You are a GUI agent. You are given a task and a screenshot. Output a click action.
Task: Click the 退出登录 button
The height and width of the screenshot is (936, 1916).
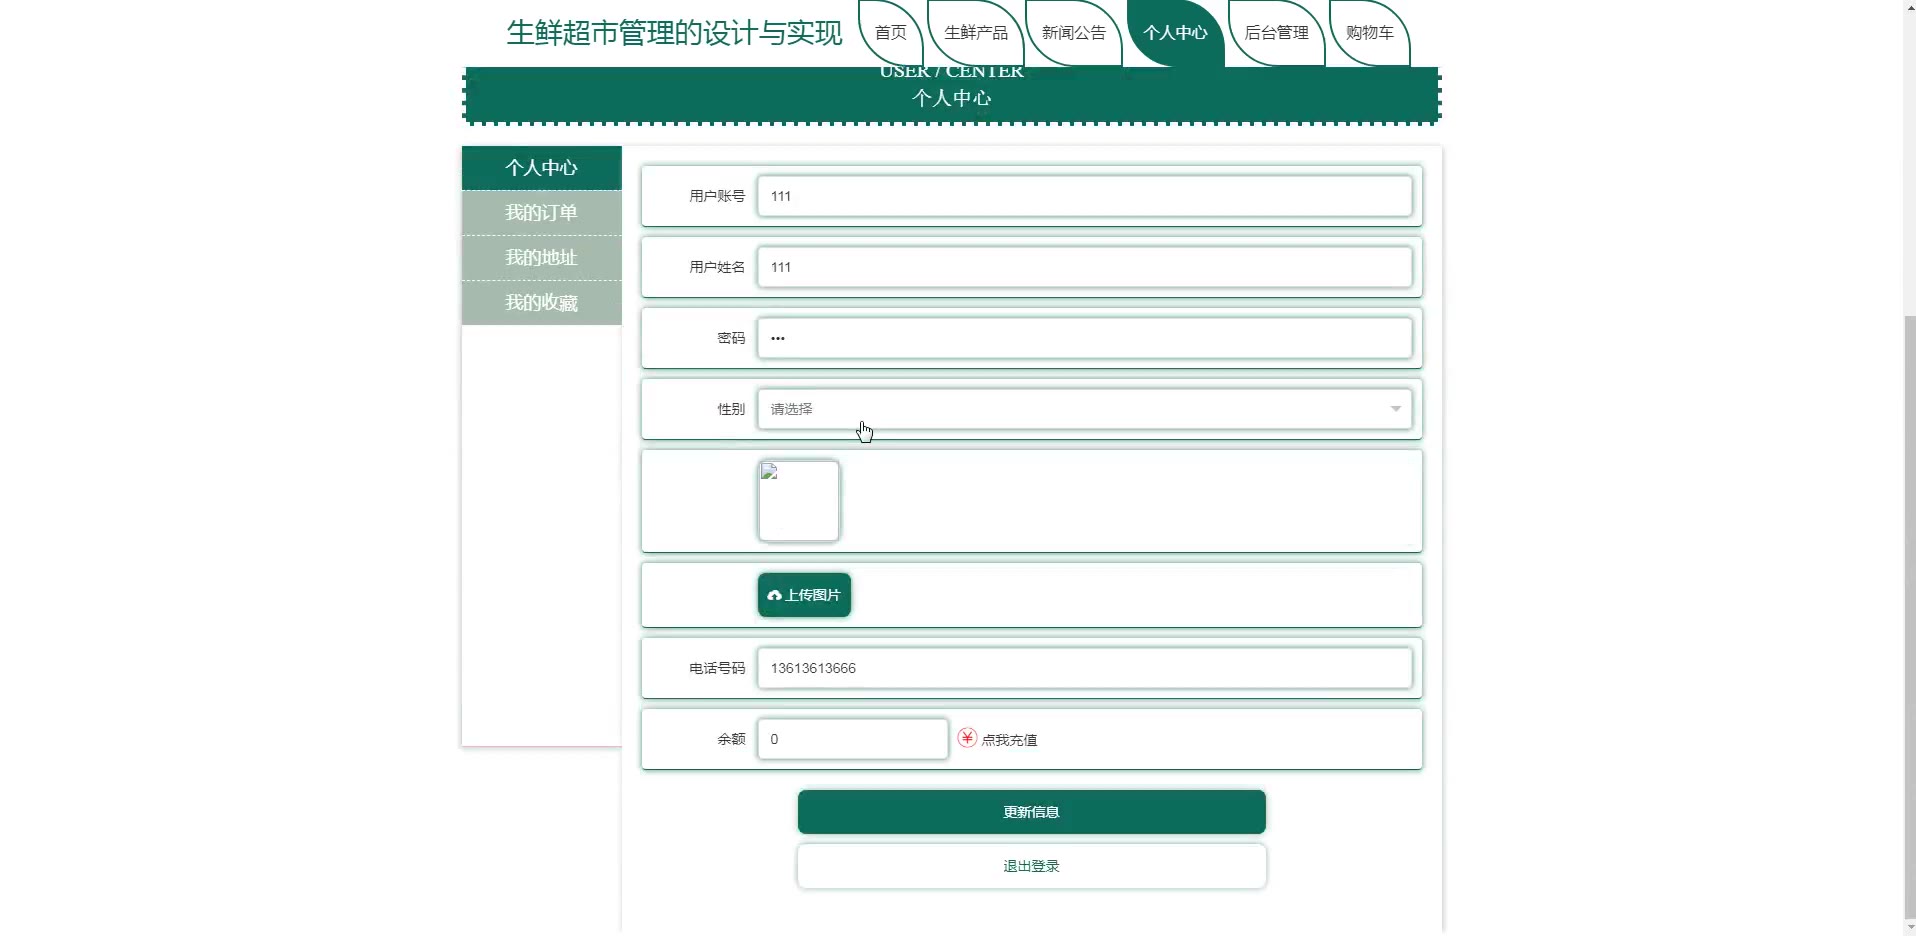1031,866
